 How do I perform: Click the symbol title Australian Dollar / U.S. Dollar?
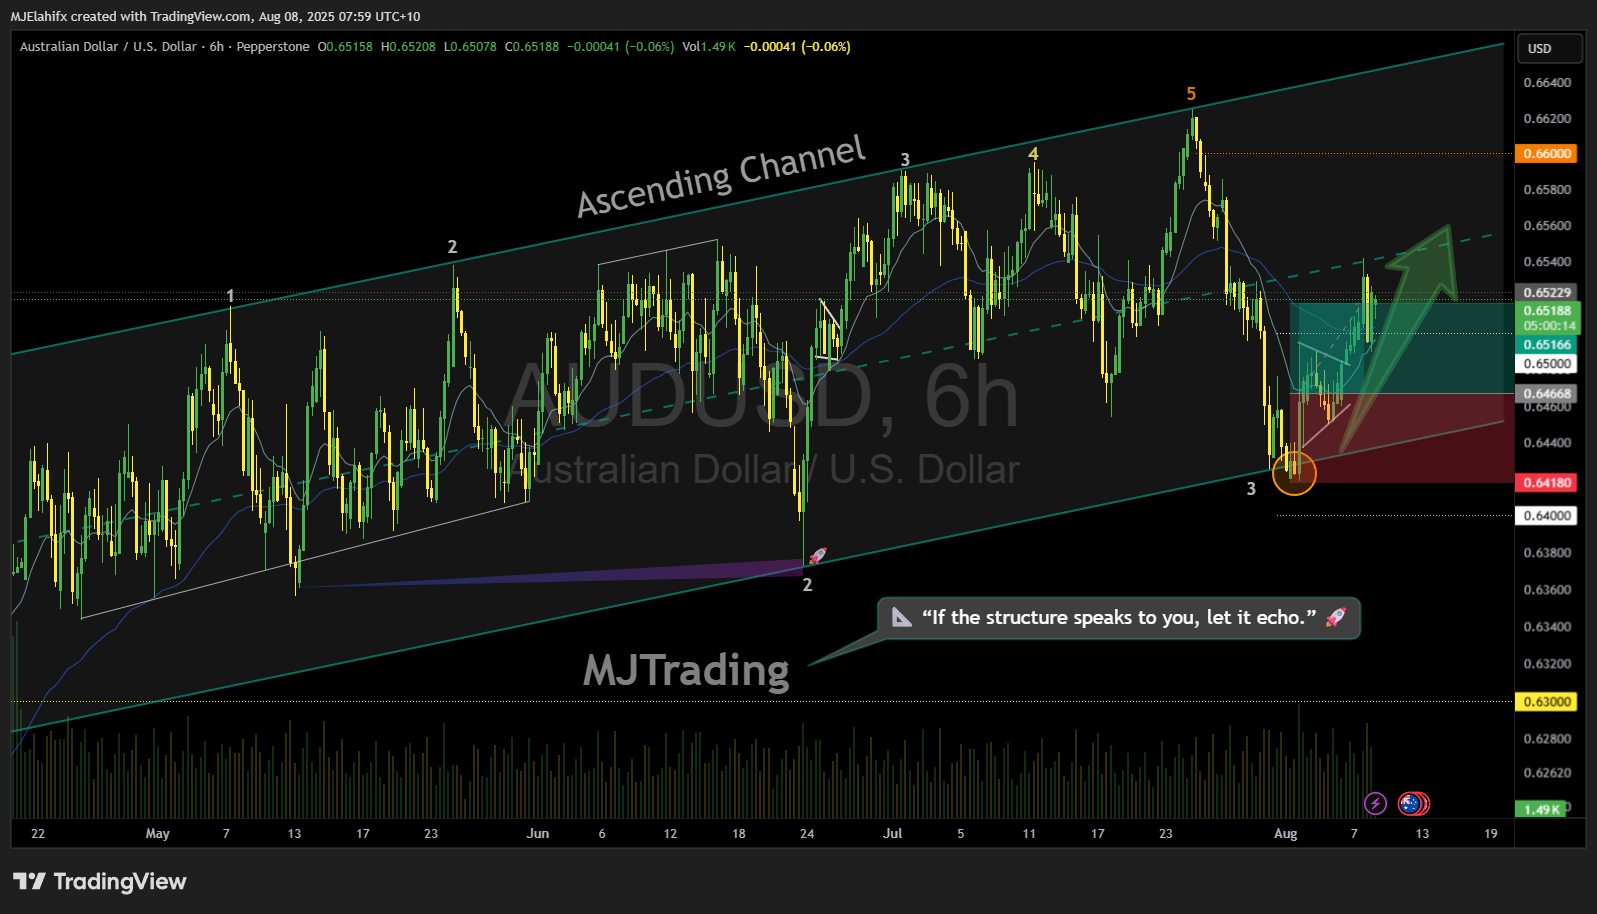(108, 47)
